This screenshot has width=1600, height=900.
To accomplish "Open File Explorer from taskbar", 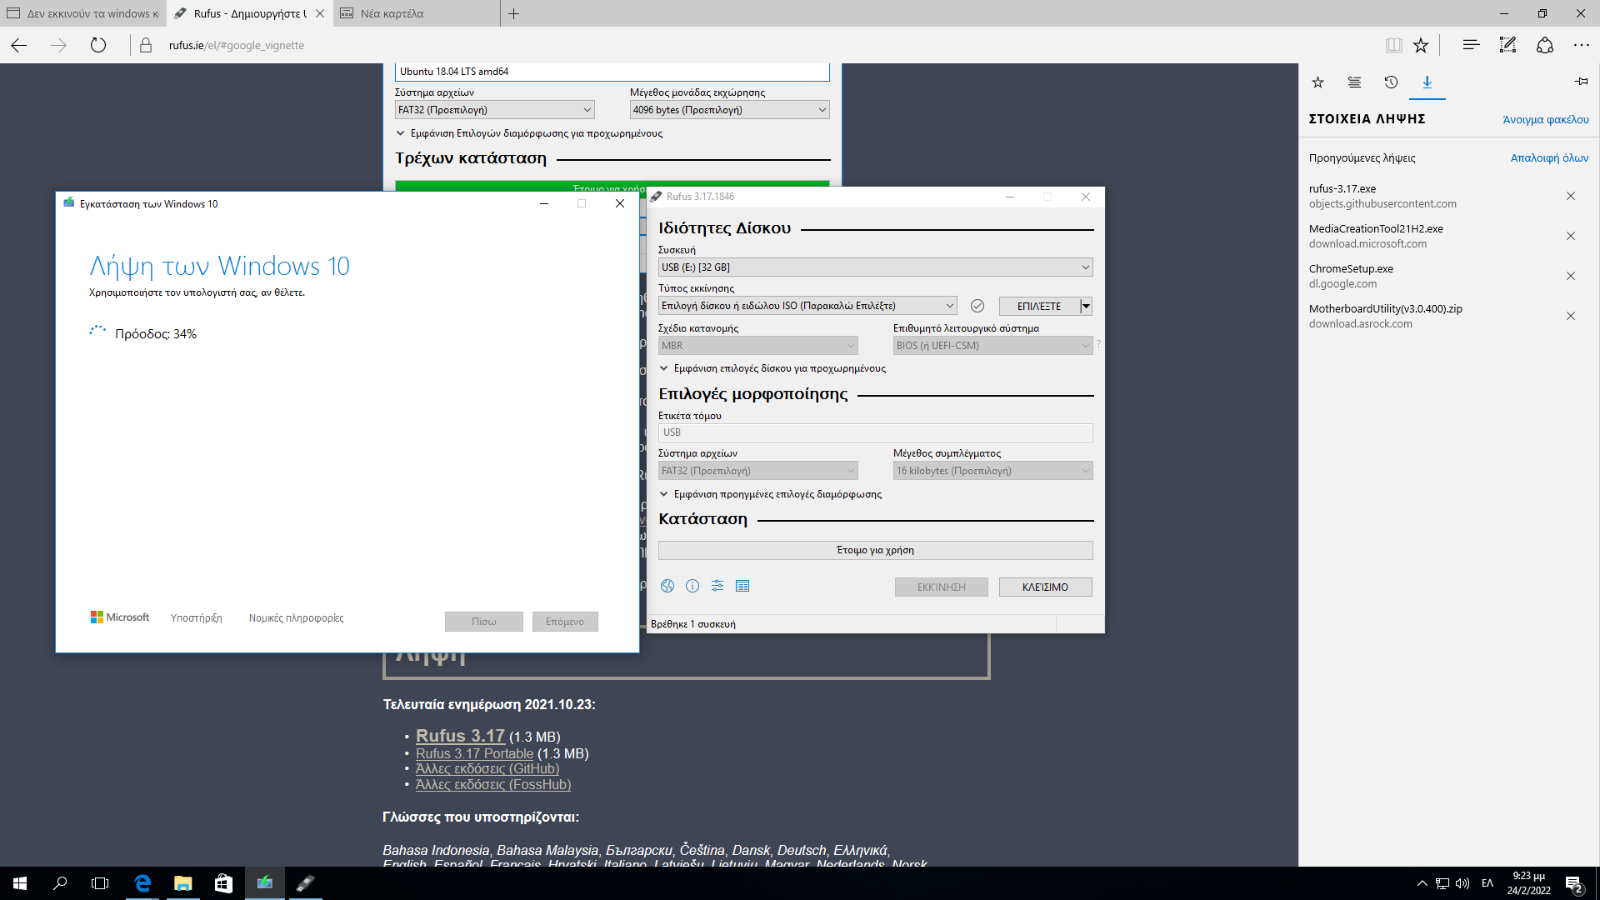I will [x=183, y=883].
